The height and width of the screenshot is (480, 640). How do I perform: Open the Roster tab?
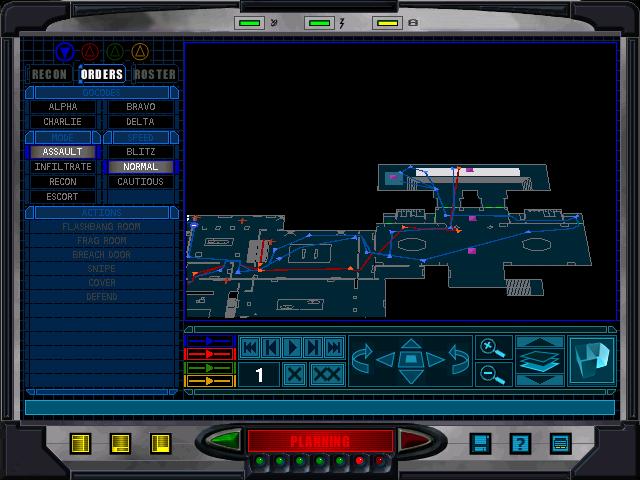[155, 74]
